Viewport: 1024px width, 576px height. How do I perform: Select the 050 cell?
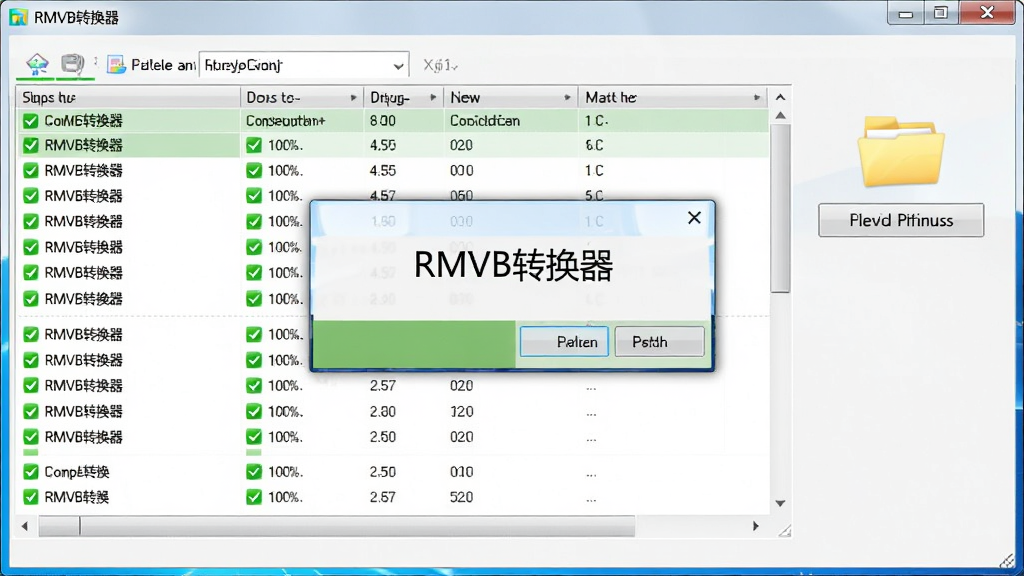point(461,195)
